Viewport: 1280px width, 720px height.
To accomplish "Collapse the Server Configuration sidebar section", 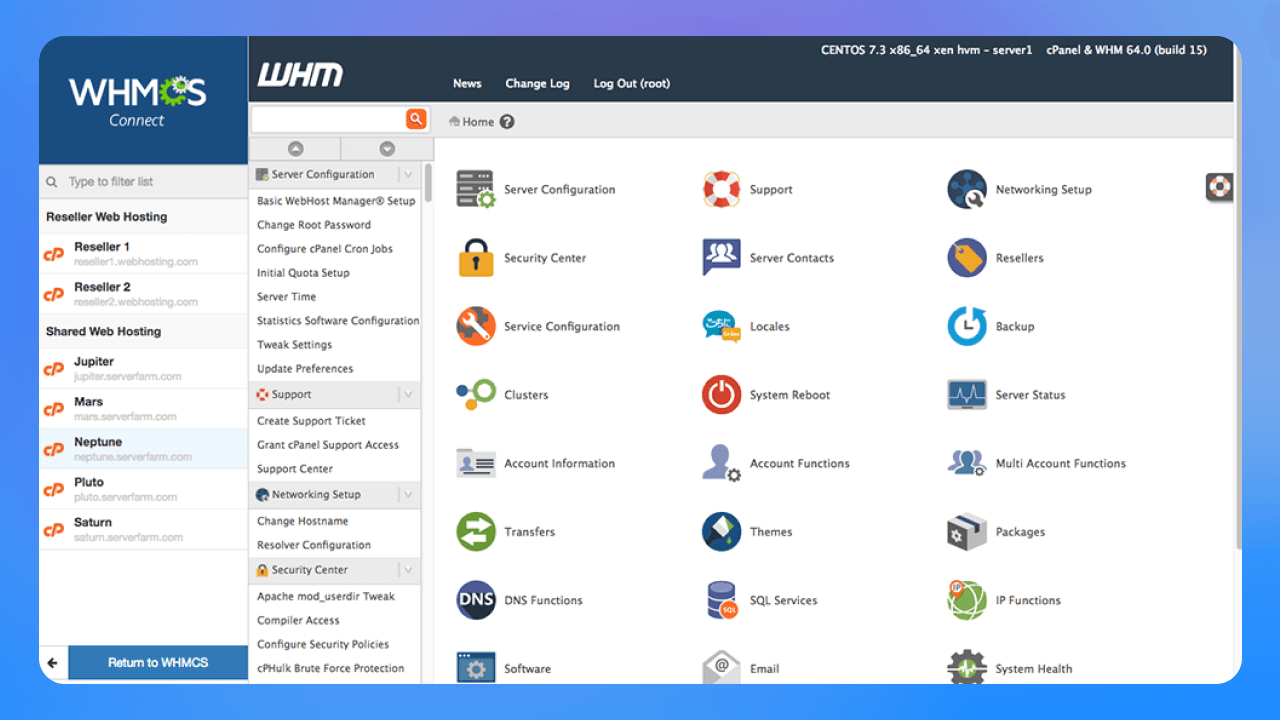I will (407, 175).
